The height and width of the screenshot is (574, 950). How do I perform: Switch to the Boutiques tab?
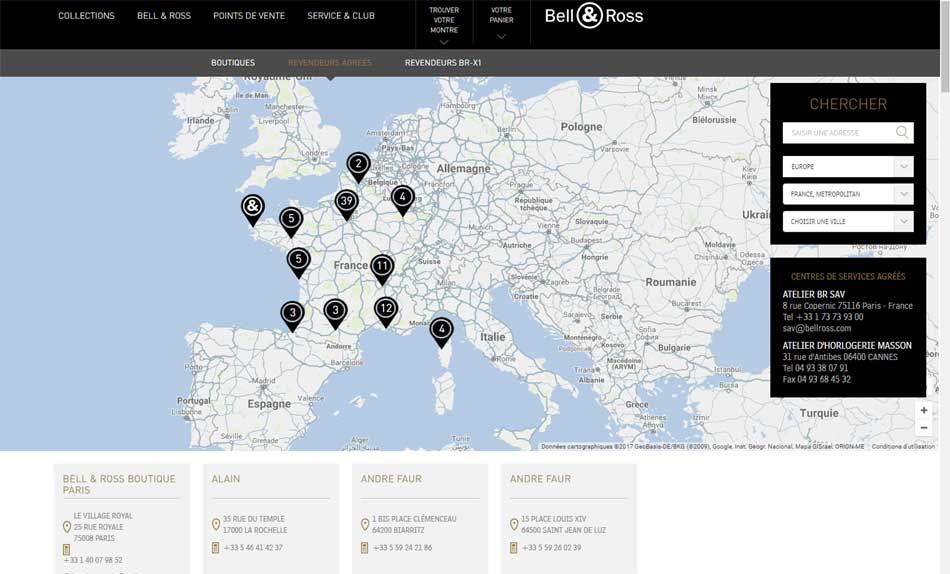coord(233,63)
